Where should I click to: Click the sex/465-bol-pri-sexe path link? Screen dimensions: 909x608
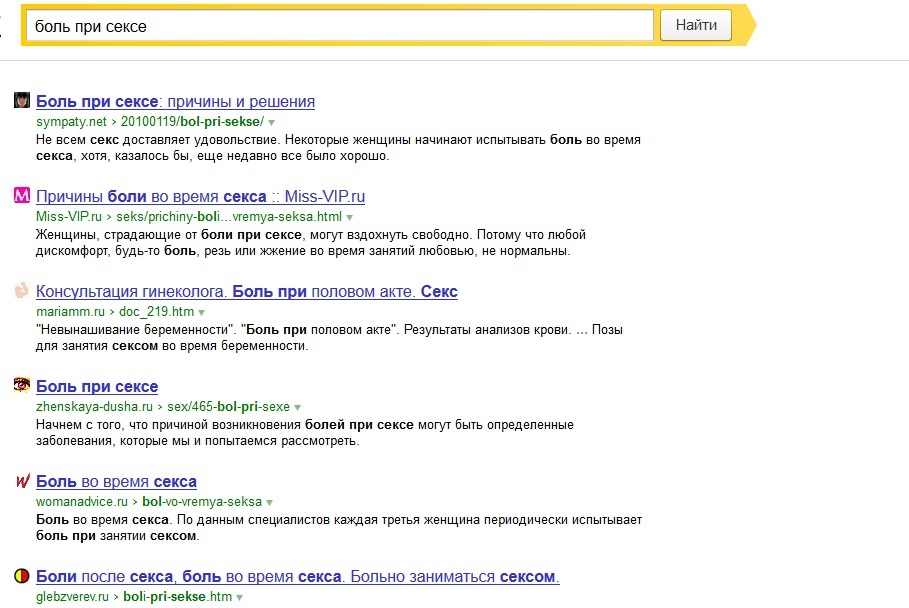(x=228, y=407)
